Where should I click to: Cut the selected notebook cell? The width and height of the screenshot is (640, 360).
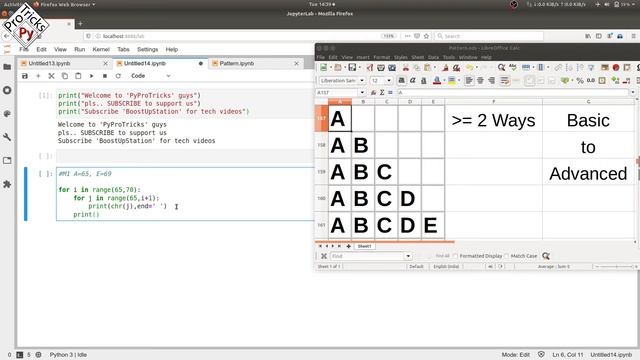51,76
